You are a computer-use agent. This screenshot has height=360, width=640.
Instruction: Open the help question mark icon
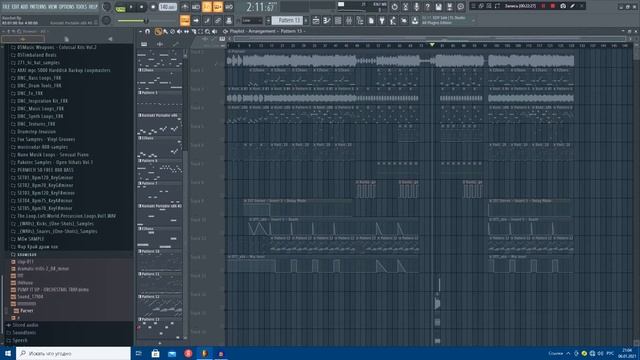click(x=428, y=7)
